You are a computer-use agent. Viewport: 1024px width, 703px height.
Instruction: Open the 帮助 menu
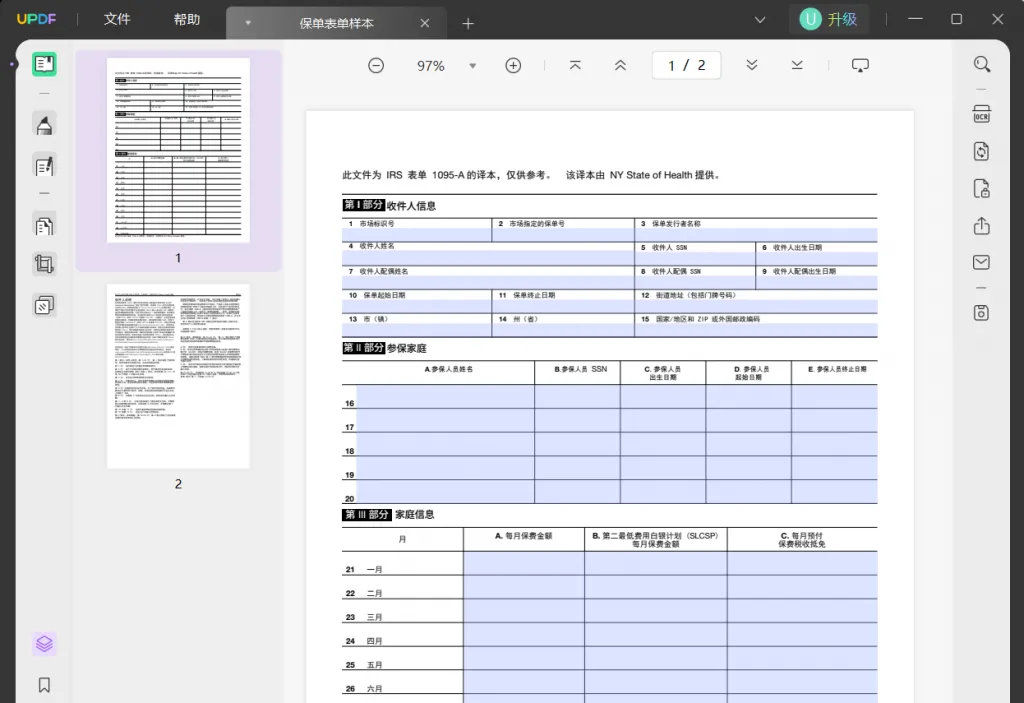click(x=187, y=20)
